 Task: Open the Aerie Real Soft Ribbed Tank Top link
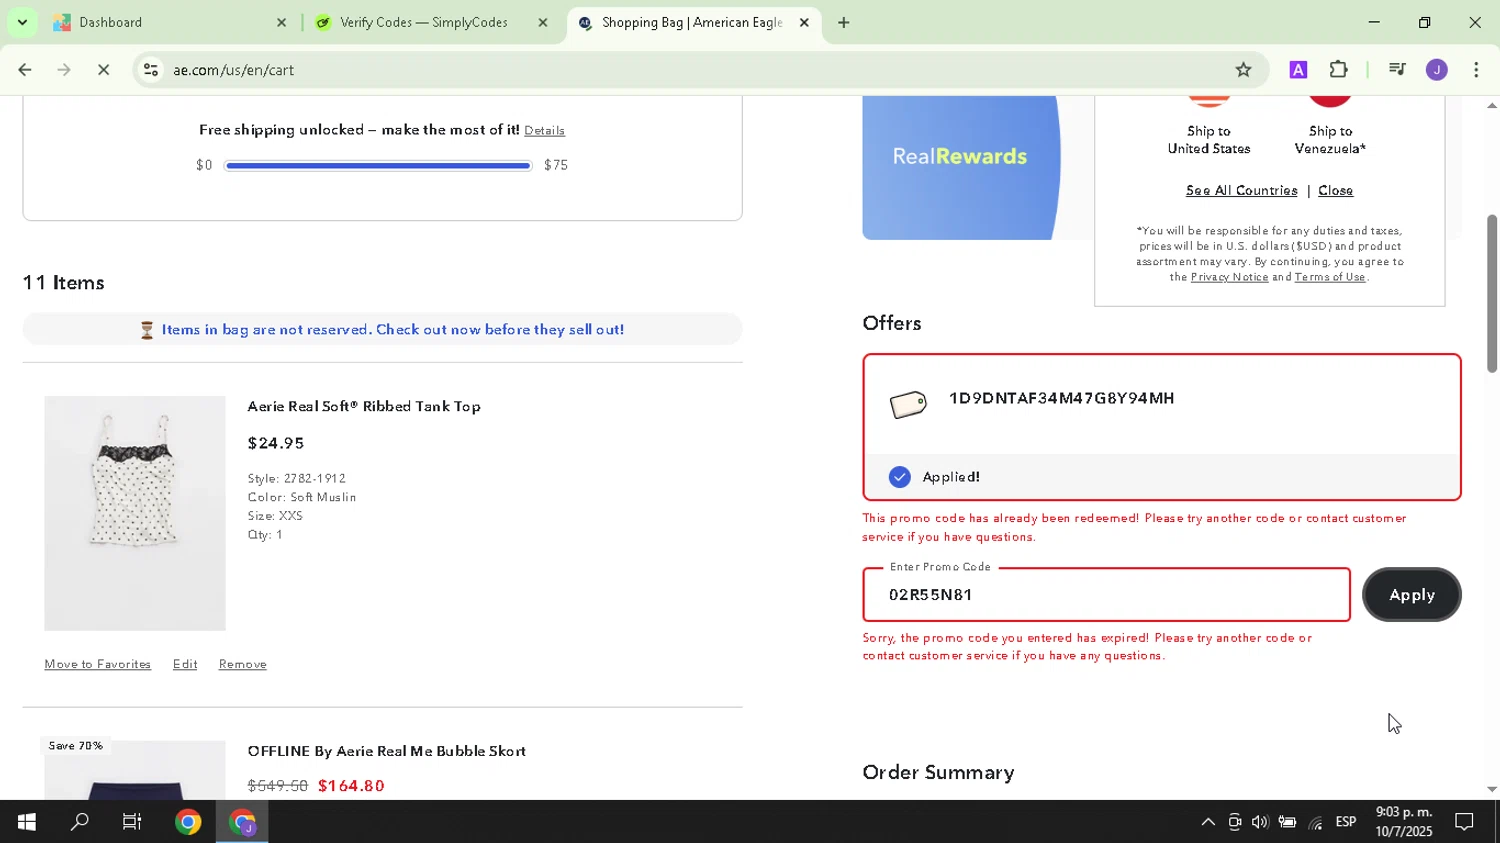click(364, 407)
